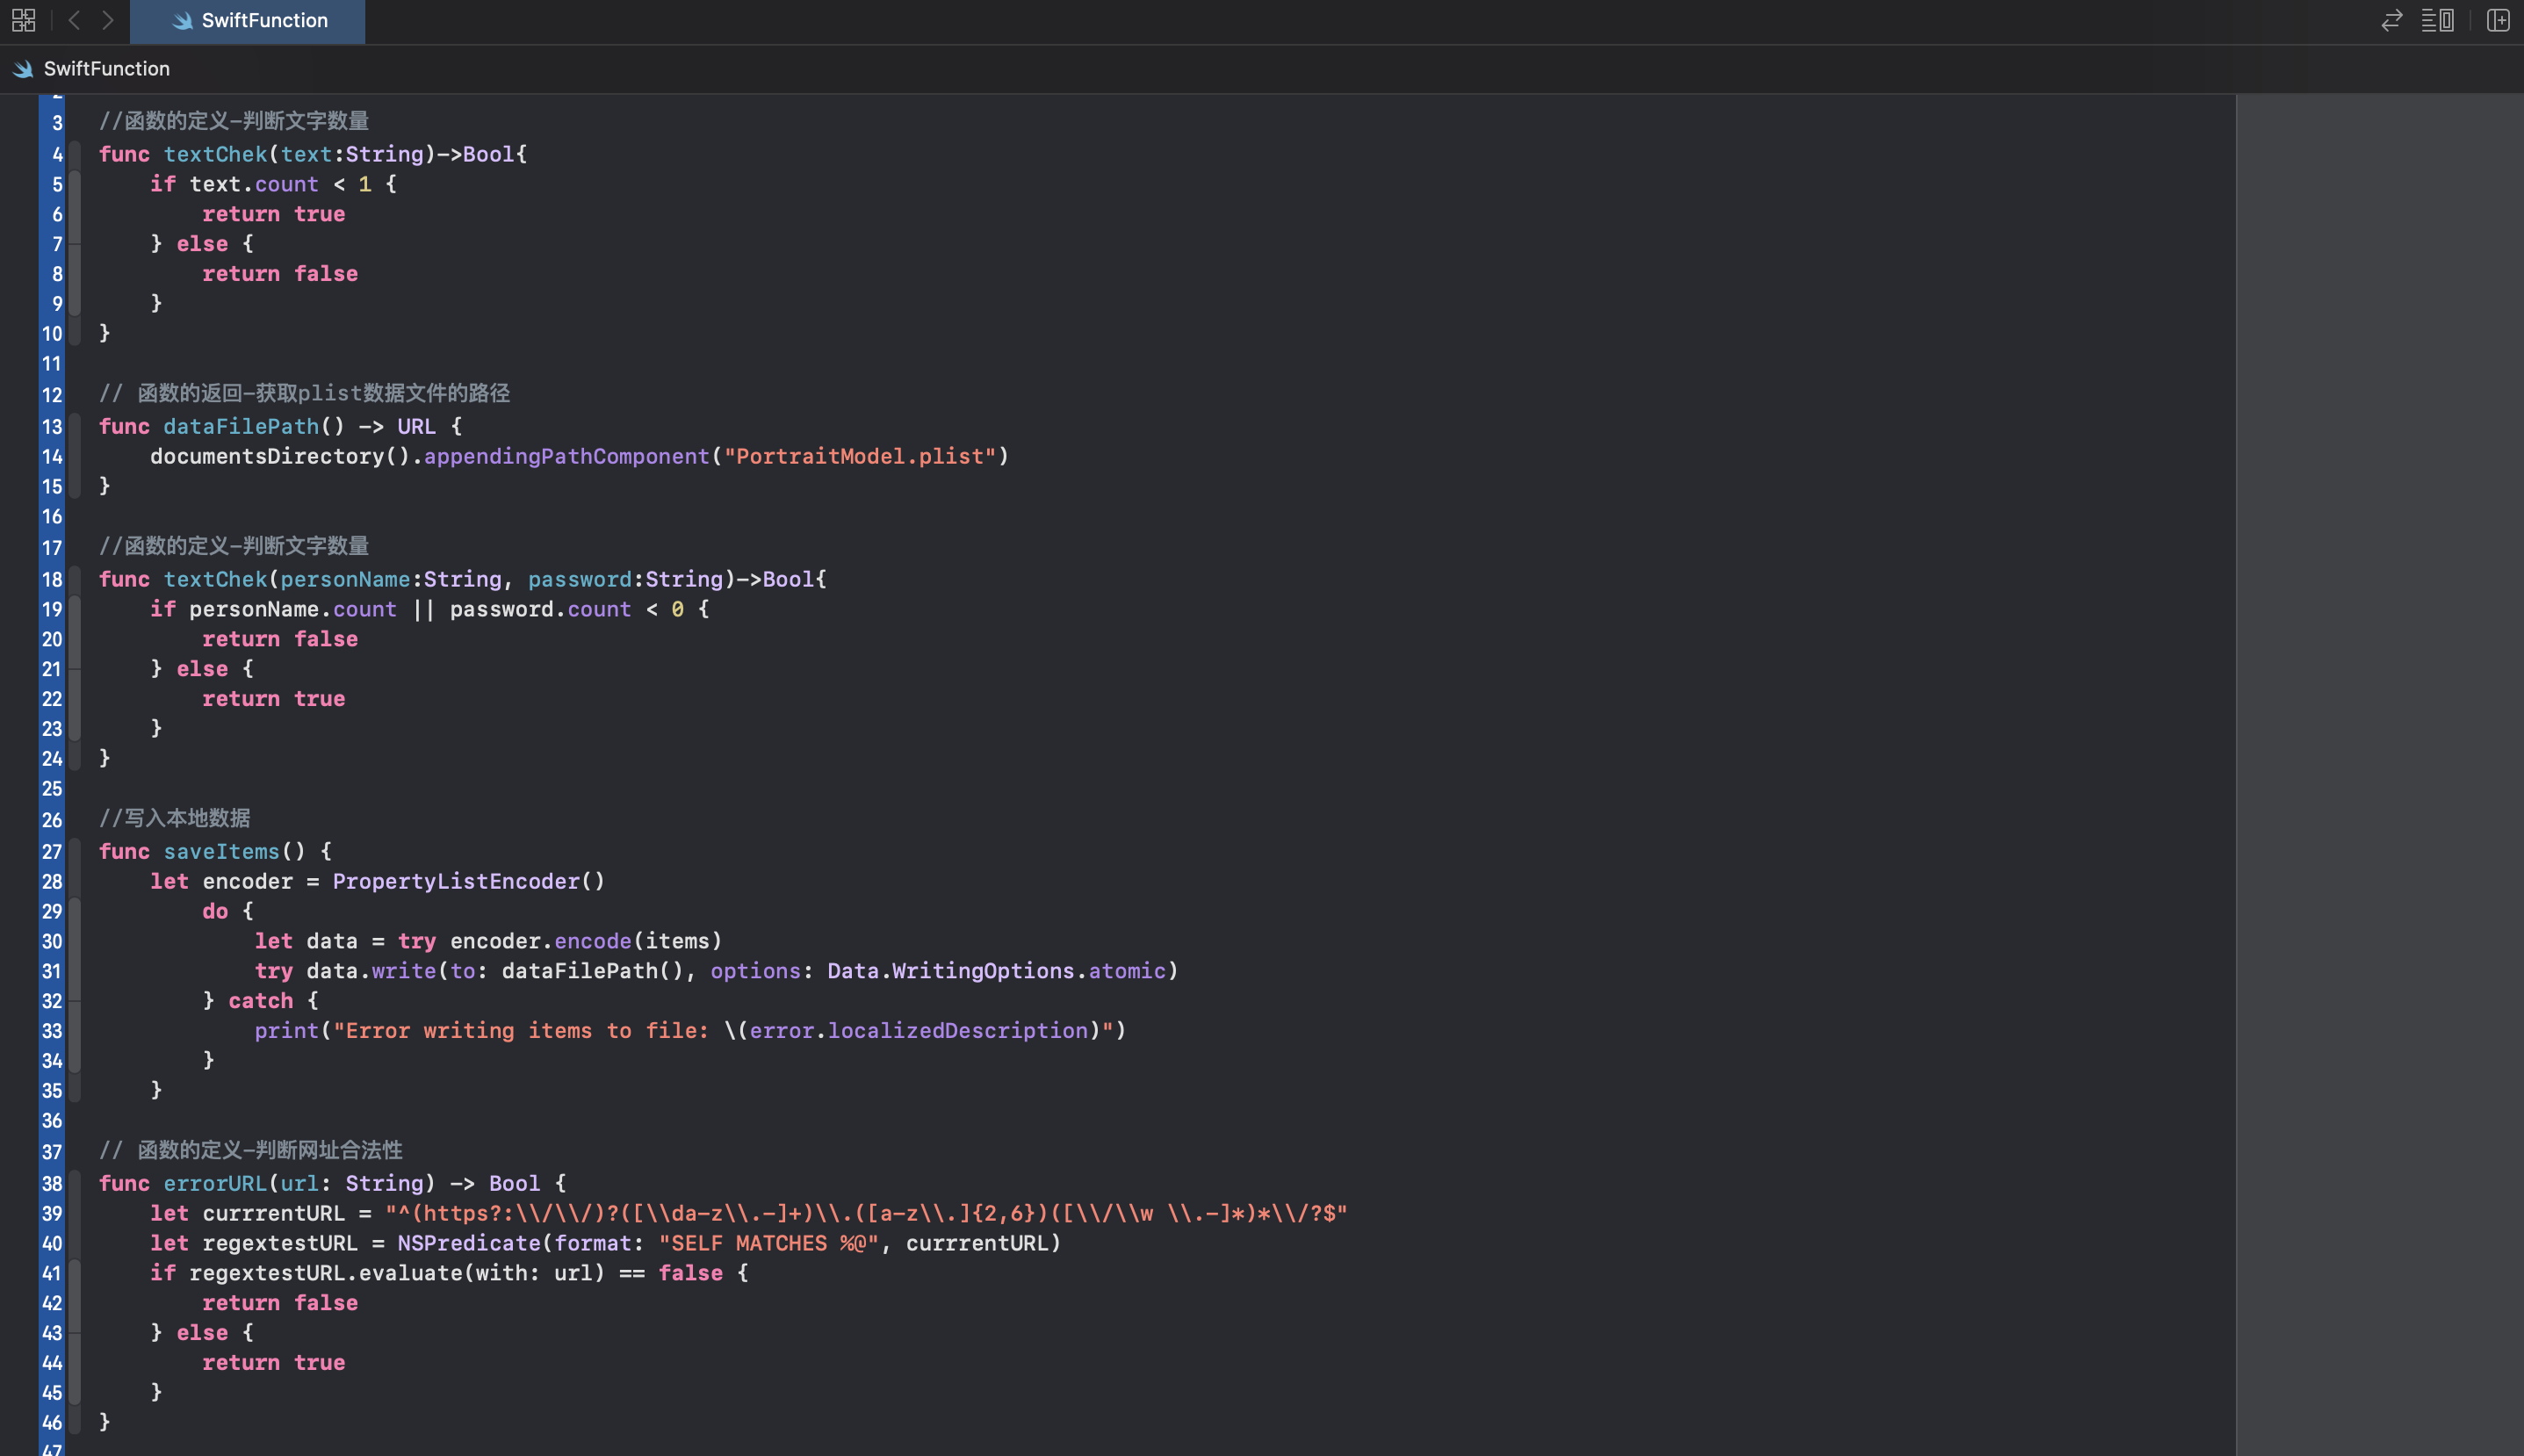
Task: Click the PropertyListEncoder type on line 28
Action: 455,882
